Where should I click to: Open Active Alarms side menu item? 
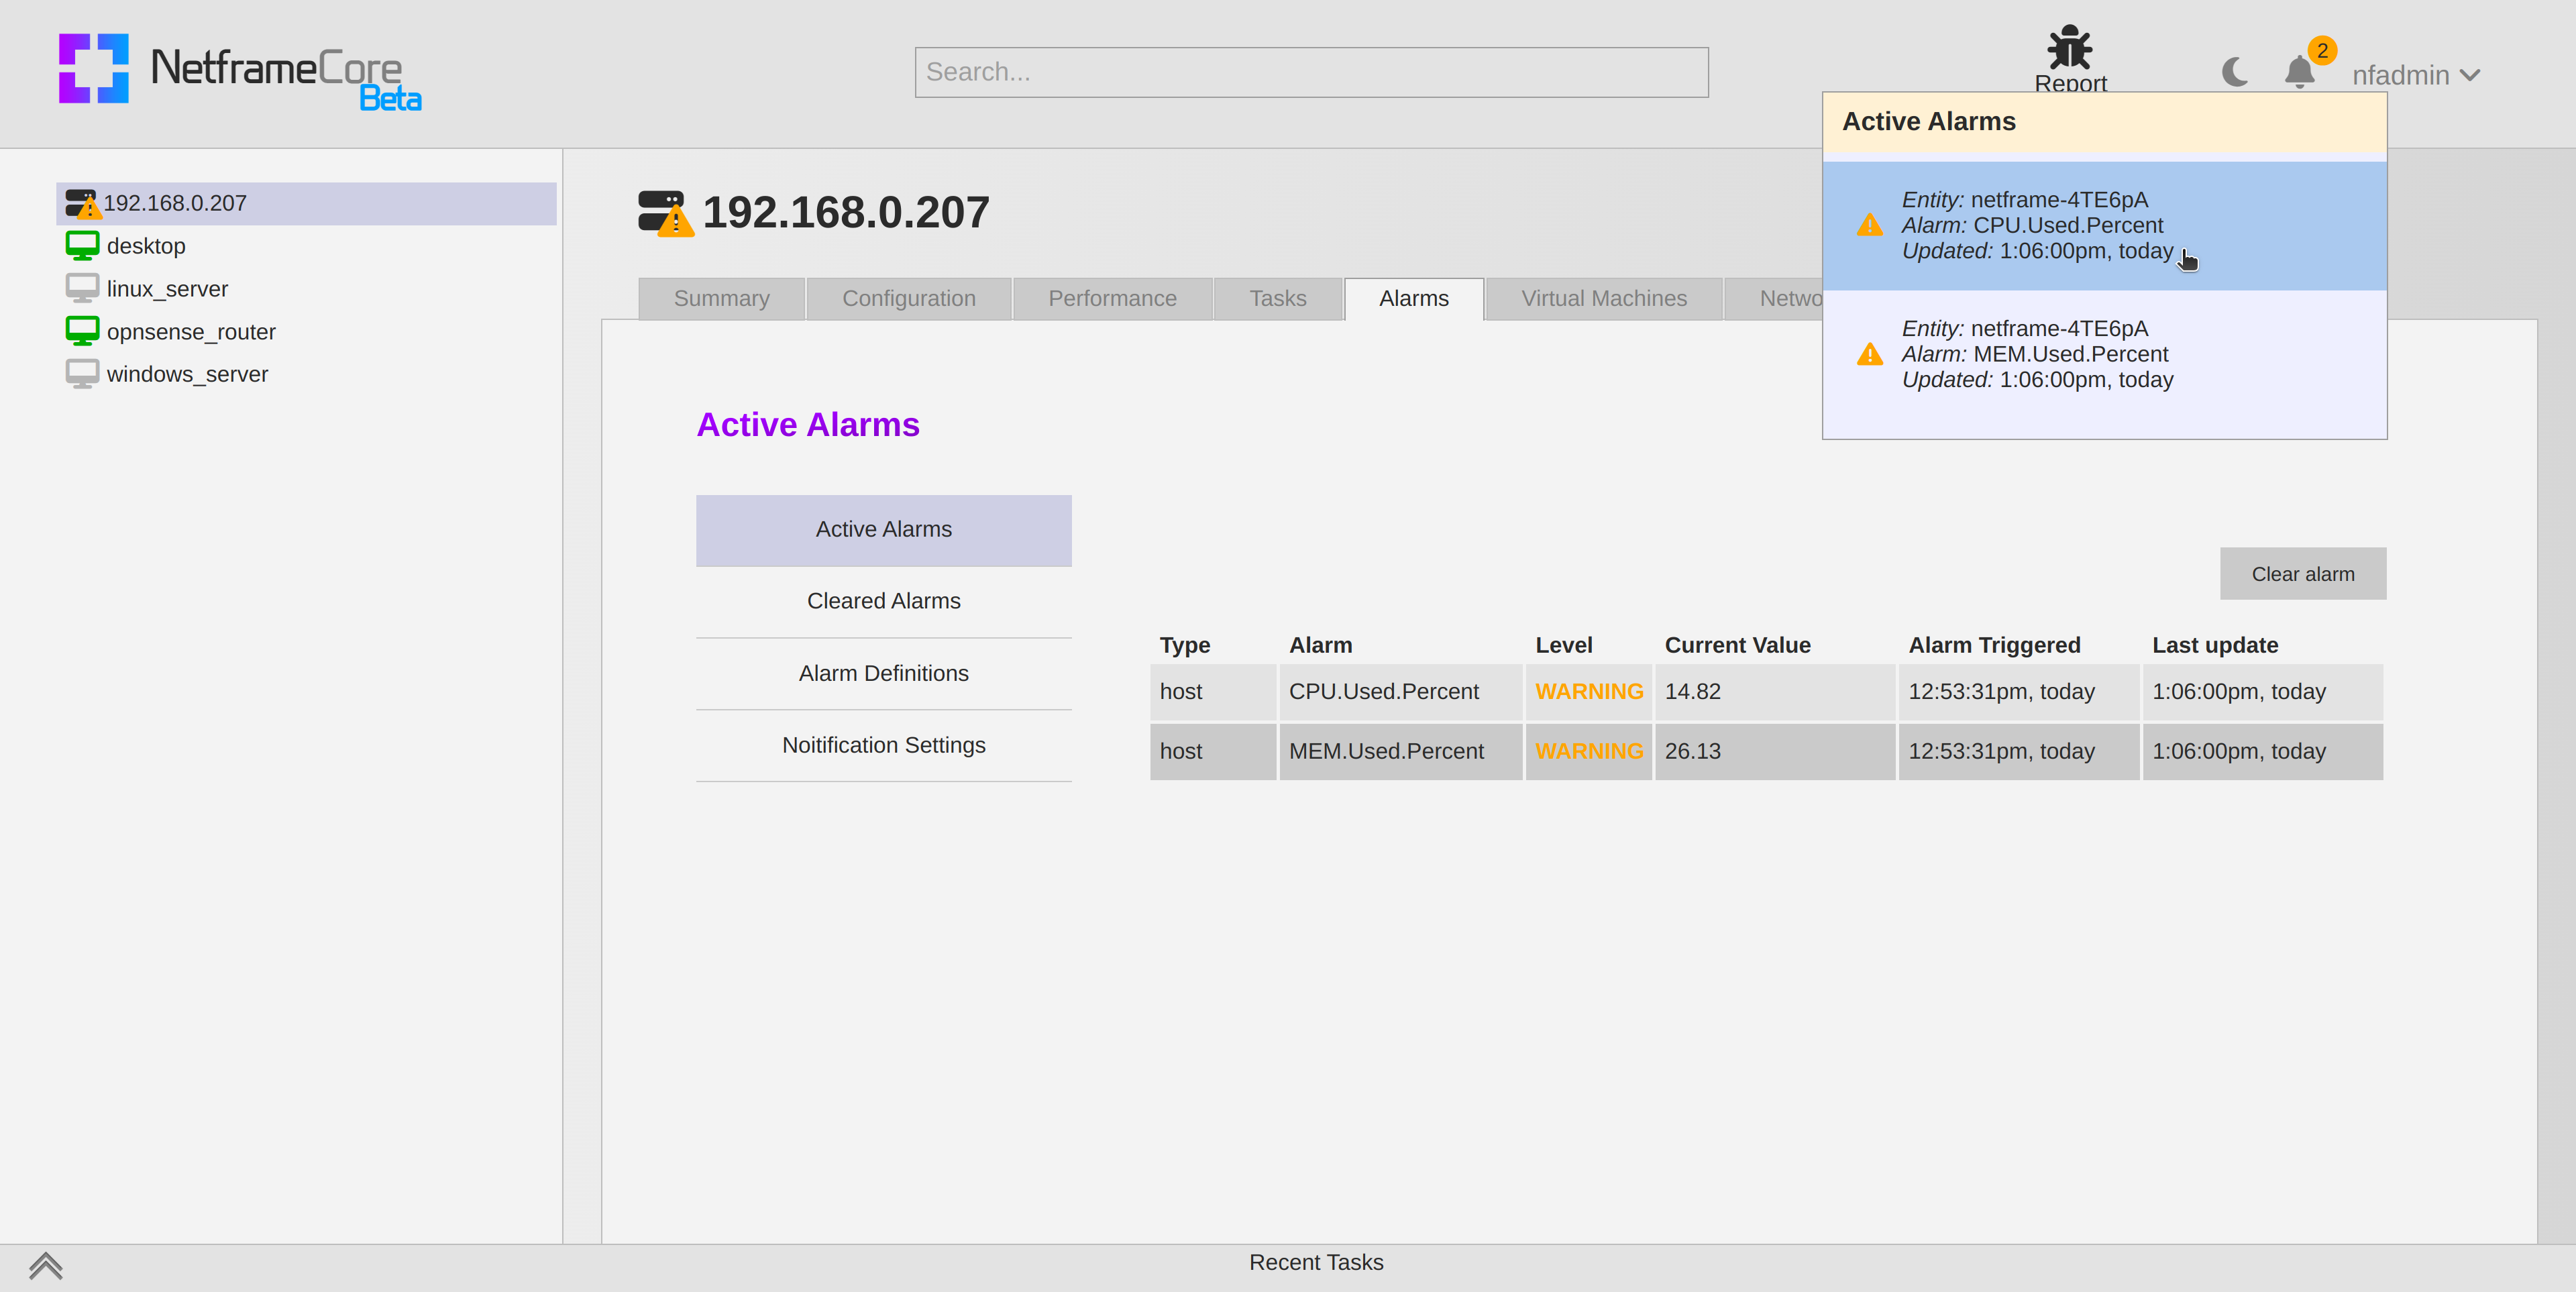(883, 530)
